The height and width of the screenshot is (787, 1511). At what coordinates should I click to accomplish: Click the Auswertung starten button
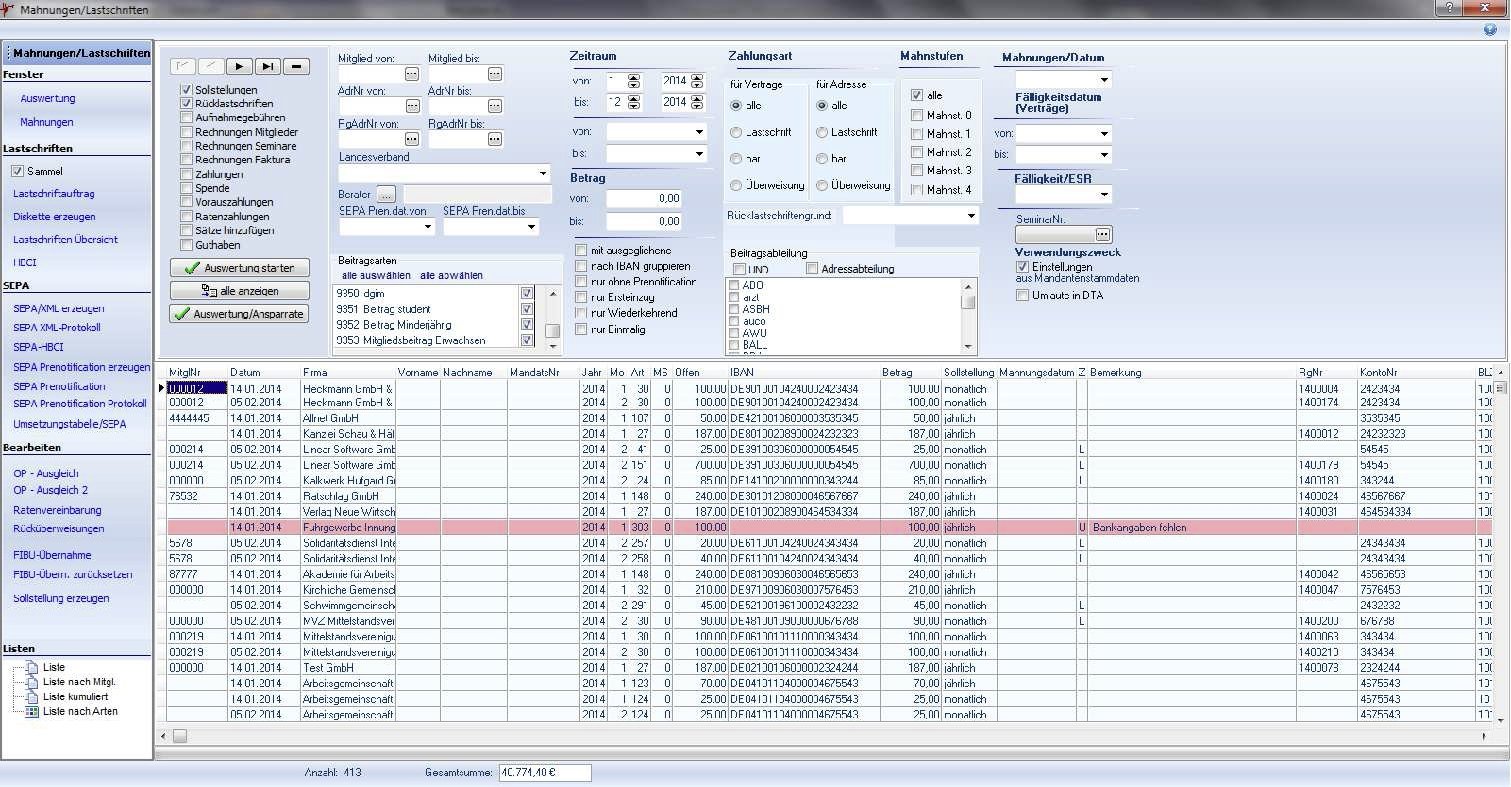coord(239,268)
